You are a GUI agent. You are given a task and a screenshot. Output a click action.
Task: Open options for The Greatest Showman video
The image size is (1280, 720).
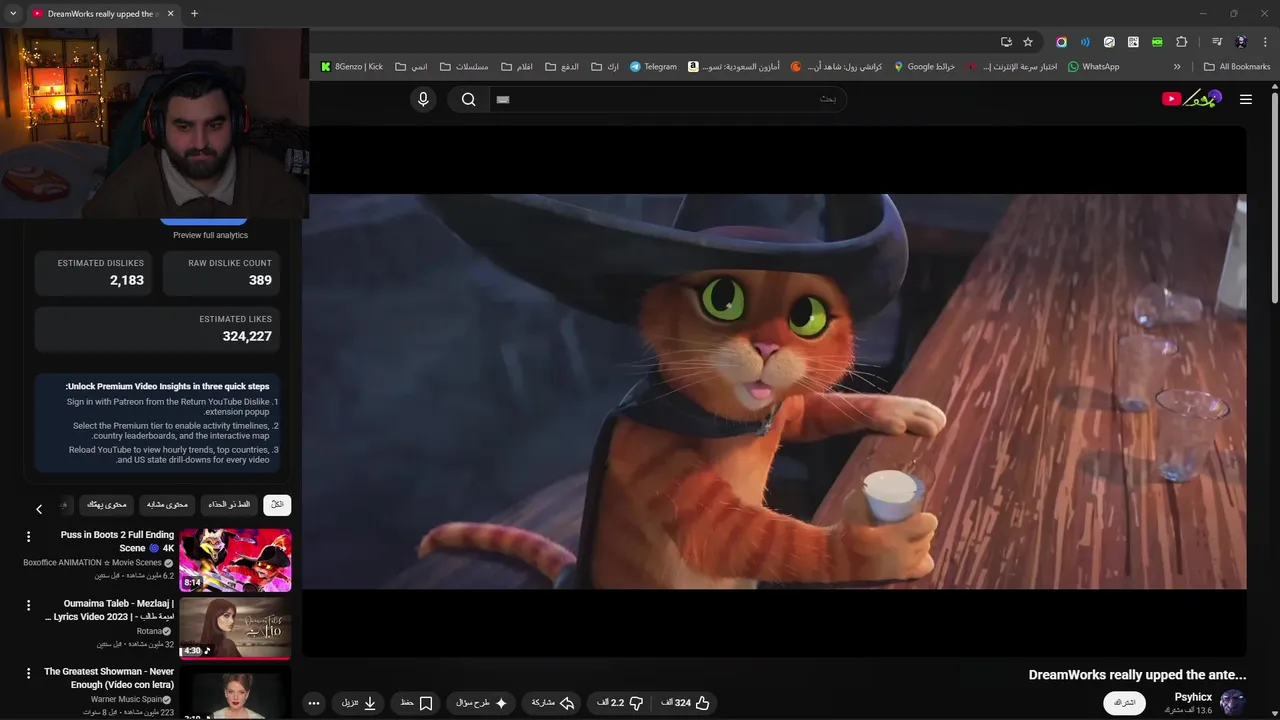(28, 674)
